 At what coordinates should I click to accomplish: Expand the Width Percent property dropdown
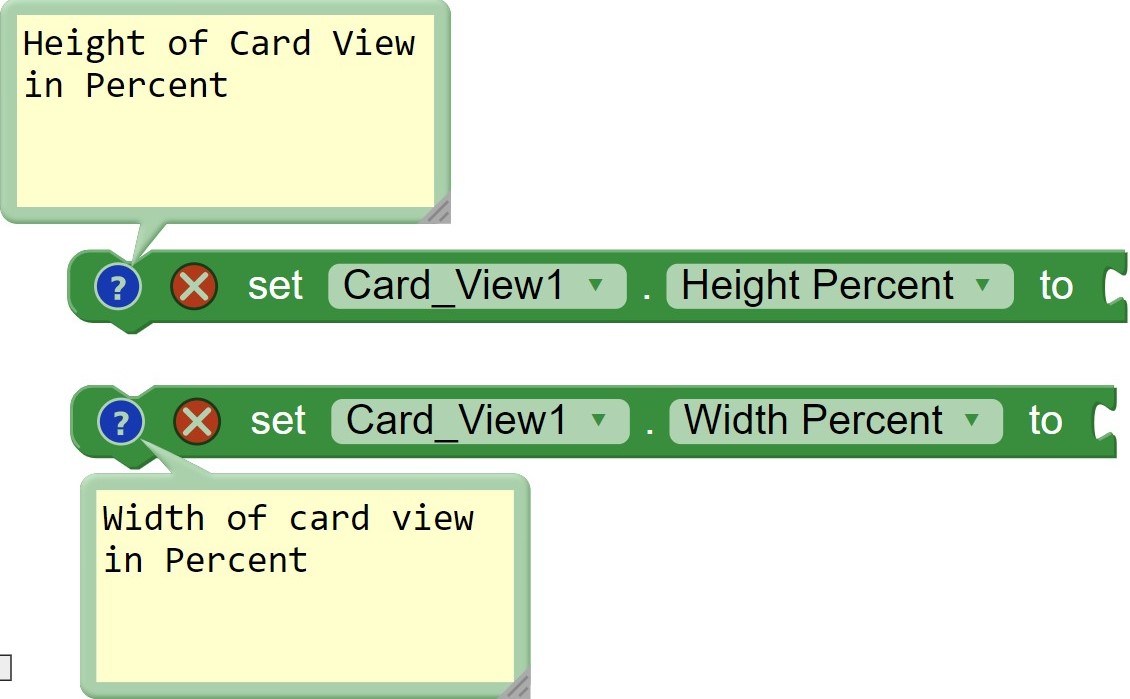point(834,421)
